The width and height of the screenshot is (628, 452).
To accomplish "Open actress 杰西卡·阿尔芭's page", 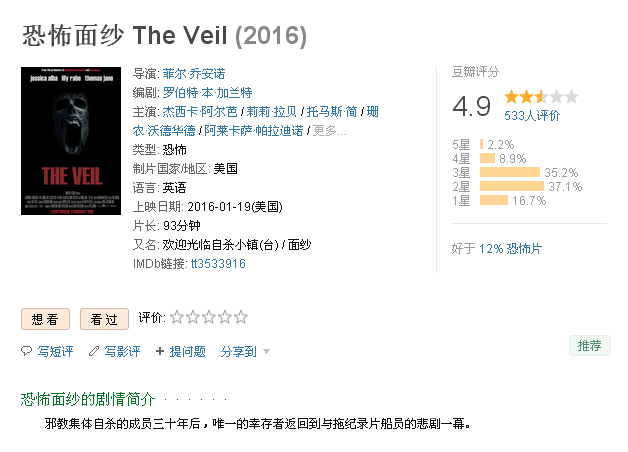I will pos(200,112).
